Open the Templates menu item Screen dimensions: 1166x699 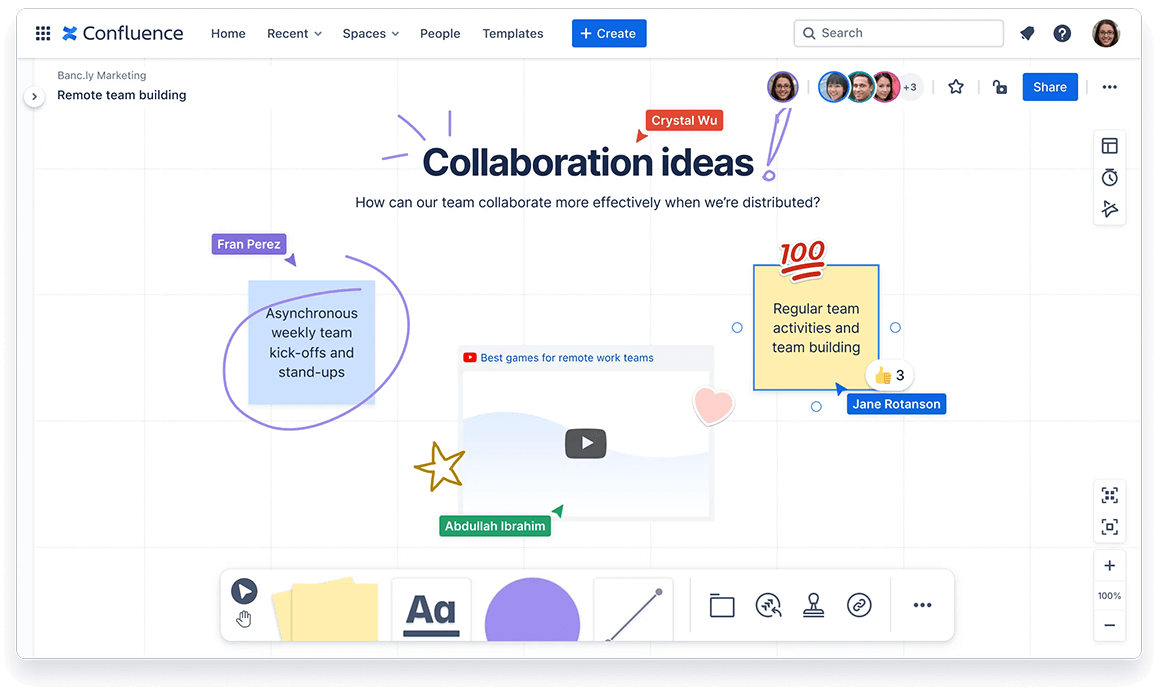[x=512, y=33]
